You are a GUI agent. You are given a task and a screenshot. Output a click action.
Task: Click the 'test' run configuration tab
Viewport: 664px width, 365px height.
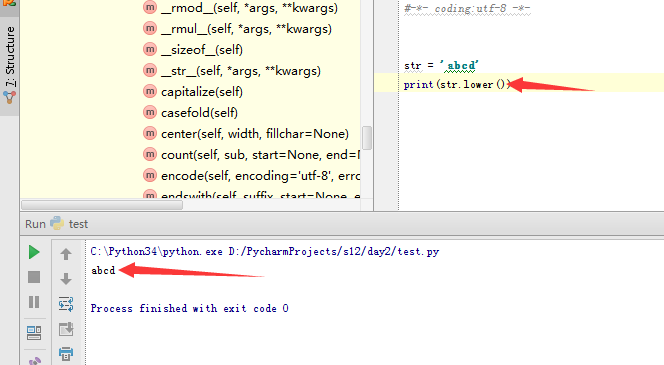tap(78, 224)
